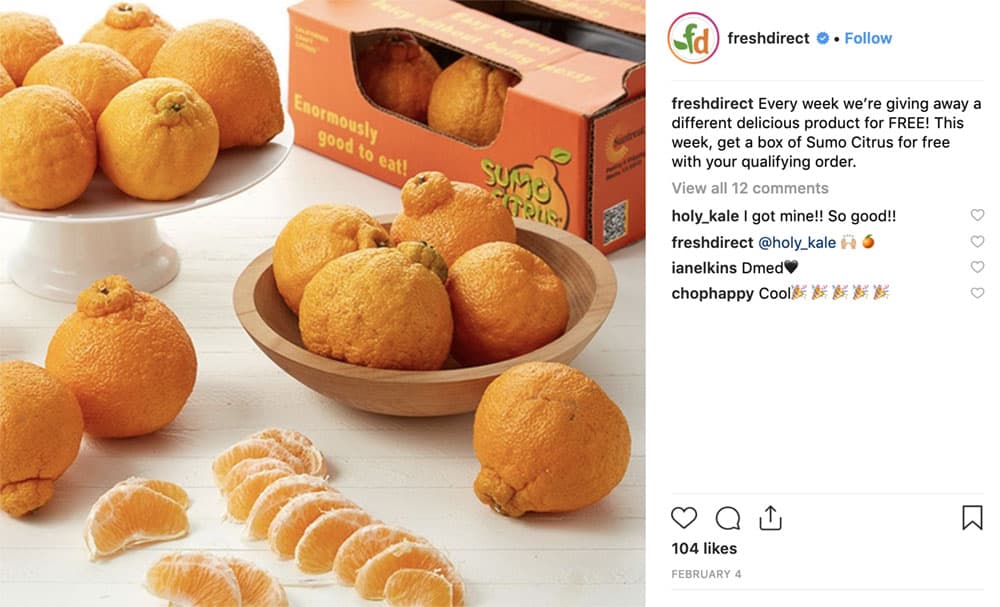Click the Sumo Citrus oranges photo

pyautogui.click(x=323, y=304)
